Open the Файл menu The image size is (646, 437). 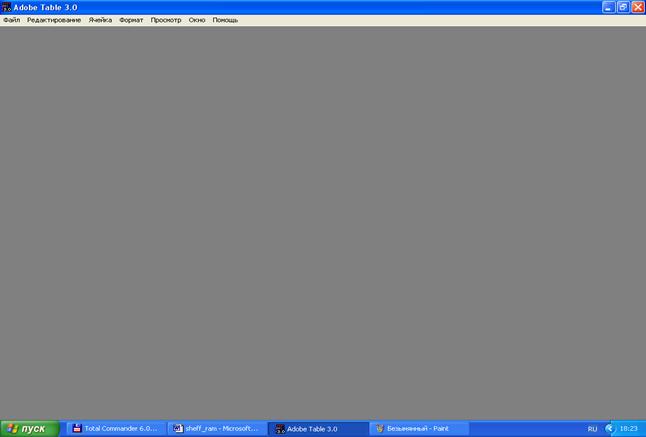(11, 20)
